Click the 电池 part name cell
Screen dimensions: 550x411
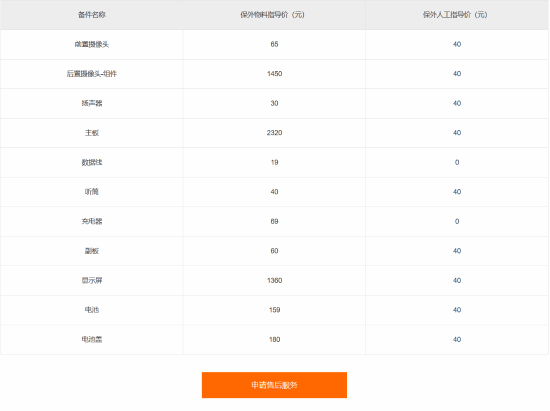click(92, 310)
